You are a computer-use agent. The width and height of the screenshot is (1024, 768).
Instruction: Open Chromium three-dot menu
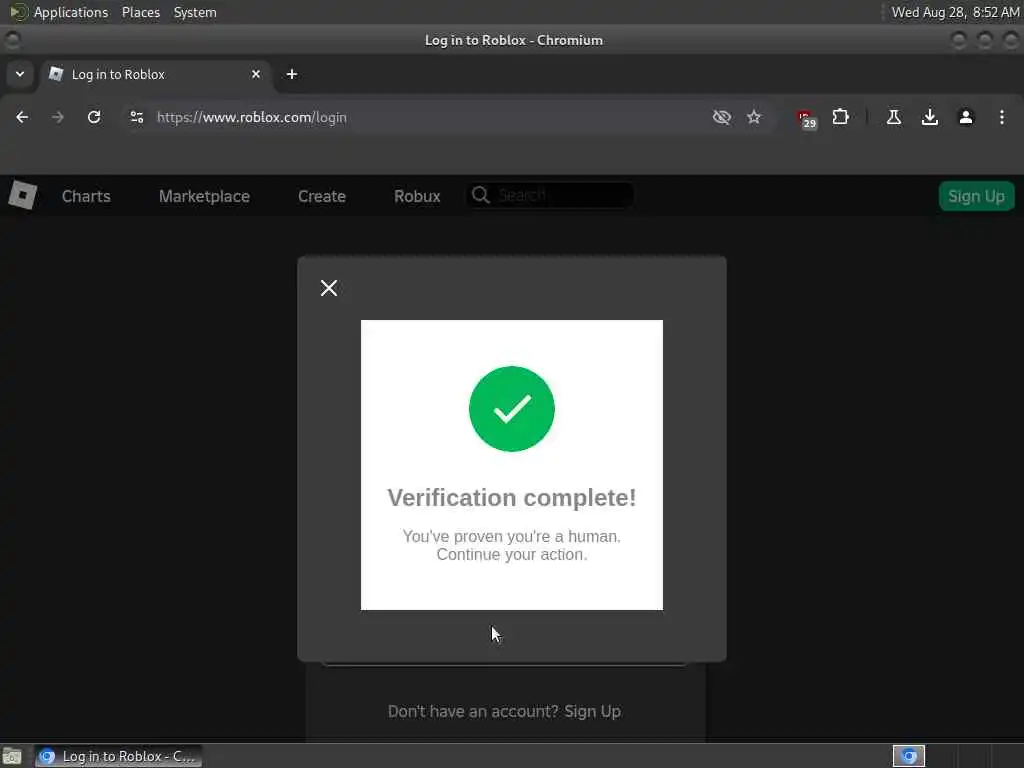(x=1002, y=118)
